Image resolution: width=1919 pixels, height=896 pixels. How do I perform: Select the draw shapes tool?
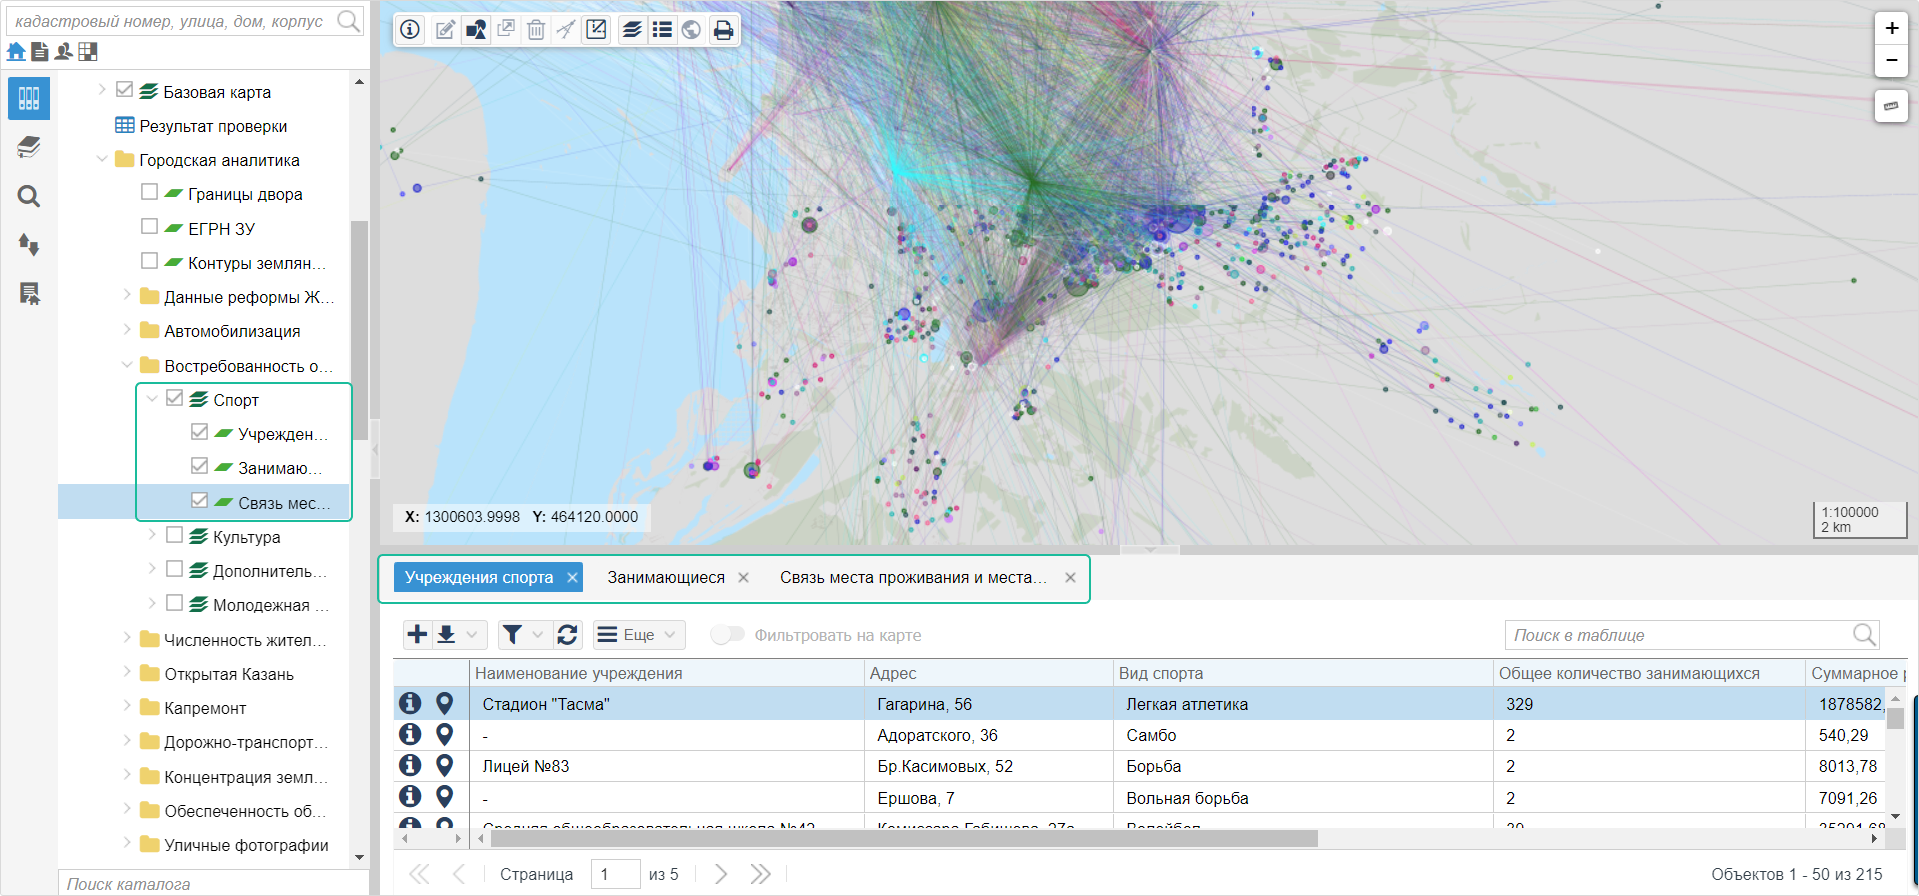(476, 29)
